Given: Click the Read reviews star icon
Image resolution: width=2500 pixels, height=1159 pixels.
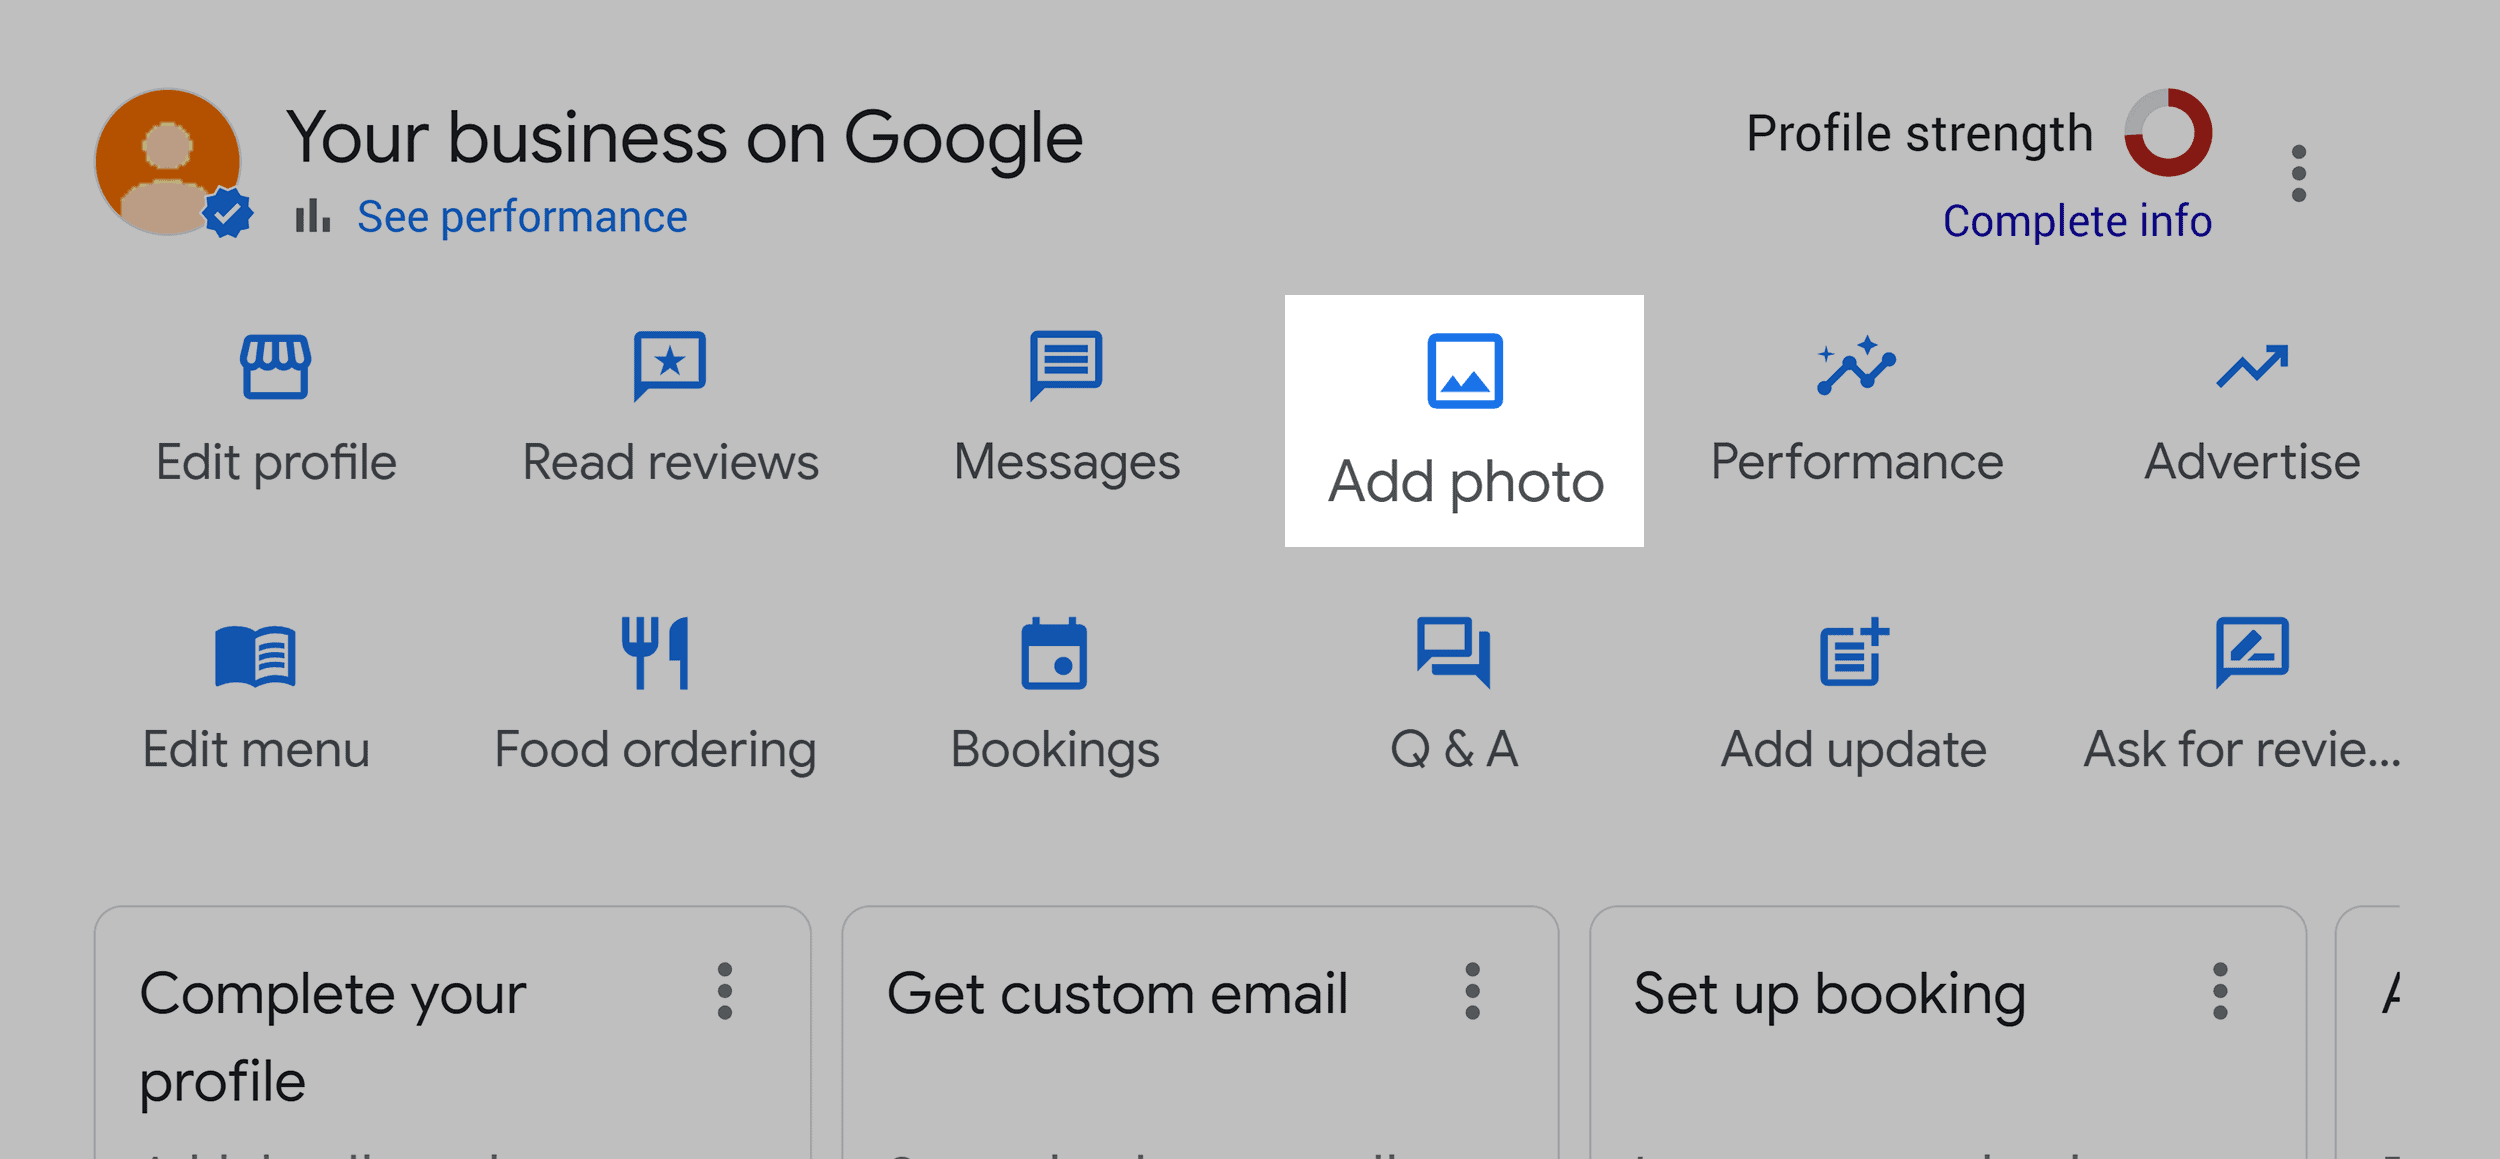Looking at the screenshot, I should click(672, 367).
